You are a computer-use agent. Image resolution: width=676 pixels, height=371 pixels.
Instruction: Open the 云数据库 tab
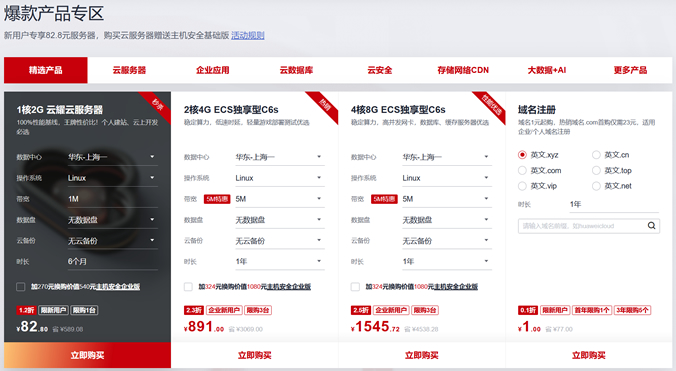pyautogui.click(x=296, y=70)
